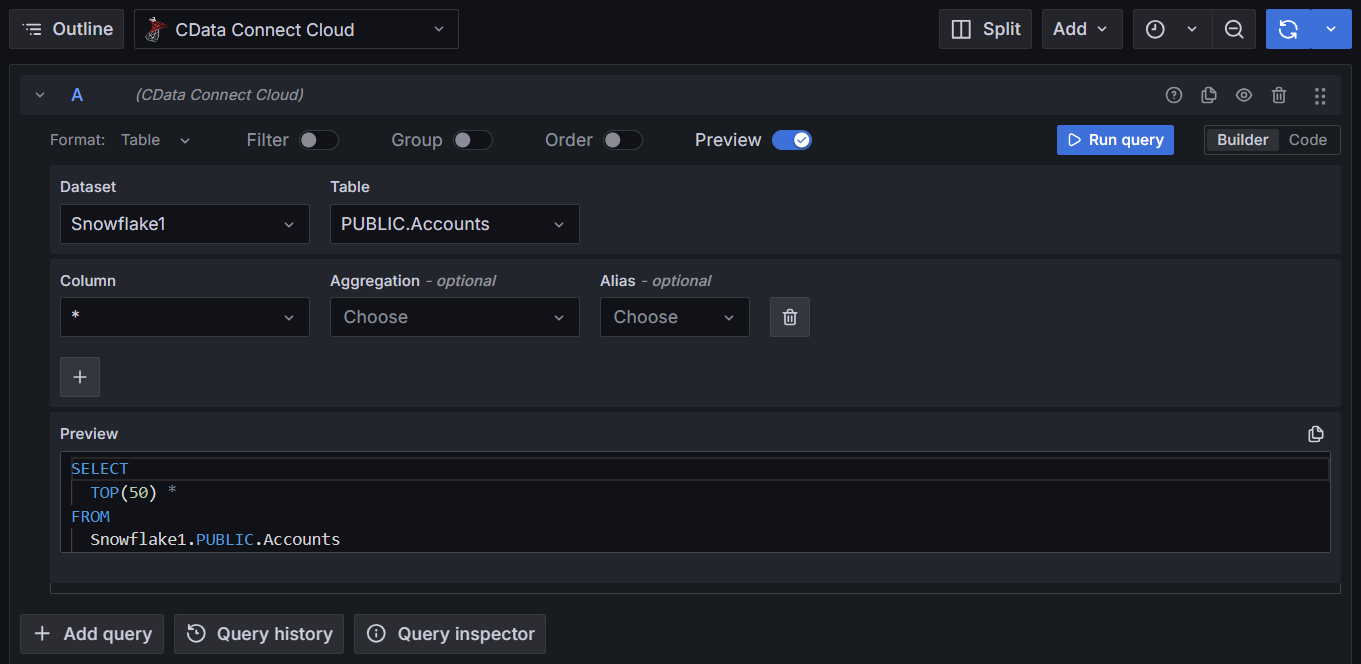Duplicate query A
This screenshot has width=1361, height=664.
(x=1208, y=95)
